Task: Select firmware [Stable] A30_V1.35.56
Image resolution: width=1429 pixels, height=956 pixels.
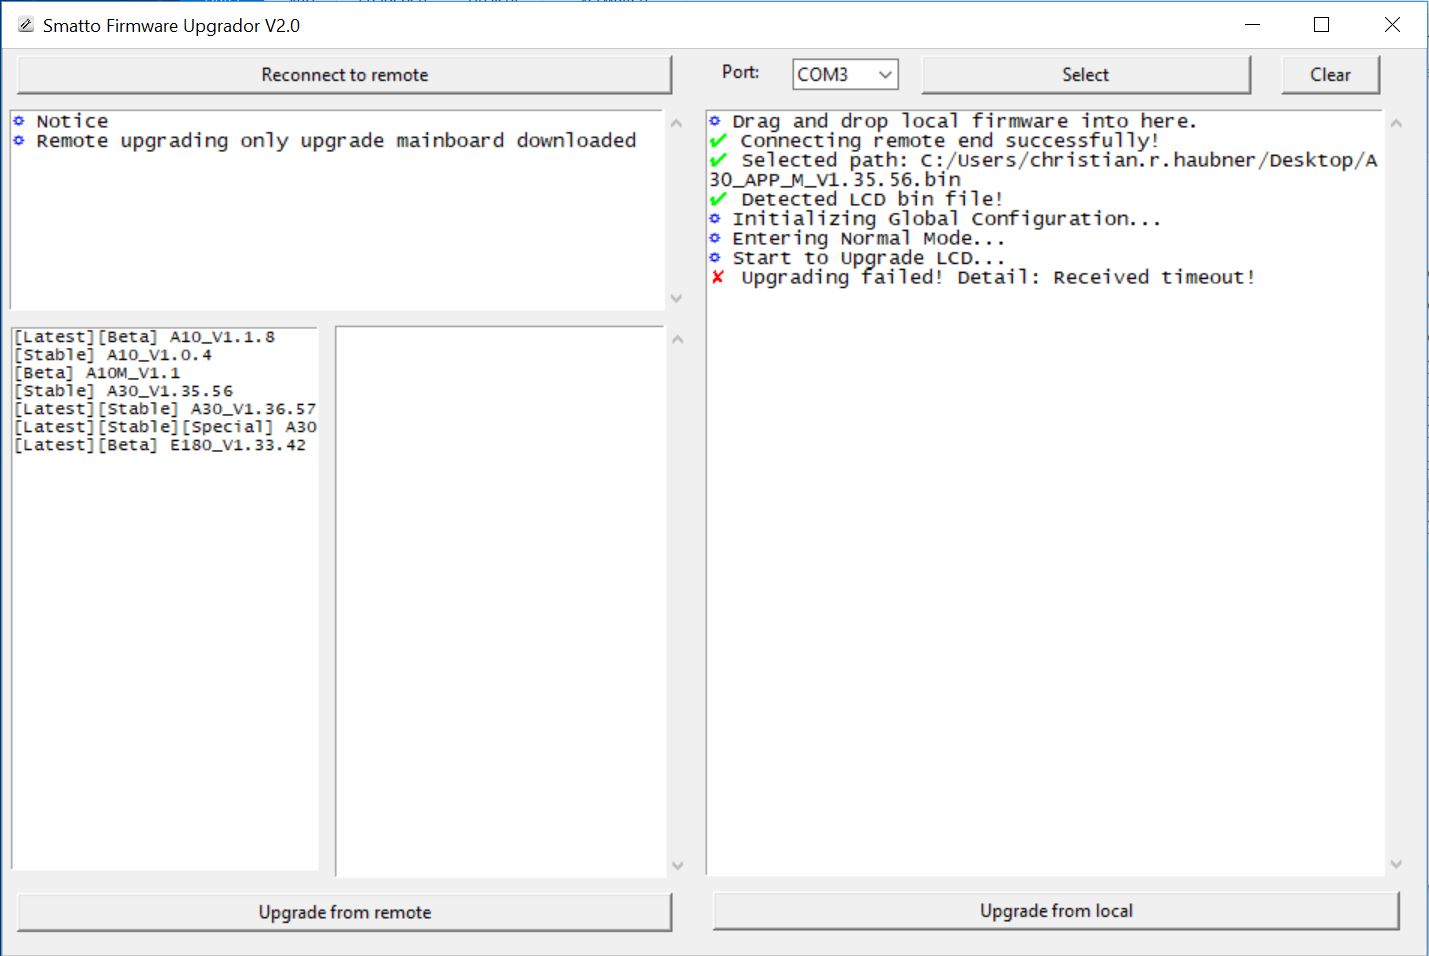Action: point(123,391)
